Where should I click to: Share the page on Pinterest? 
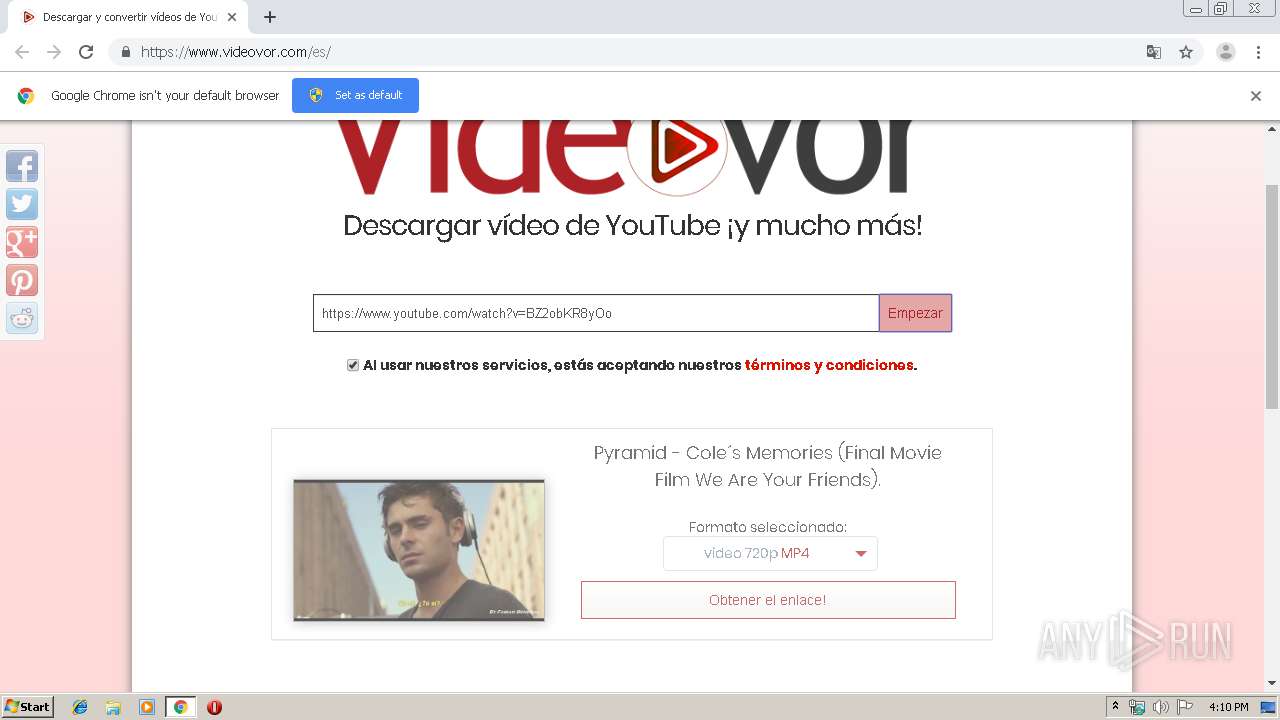tap(22, 280)
